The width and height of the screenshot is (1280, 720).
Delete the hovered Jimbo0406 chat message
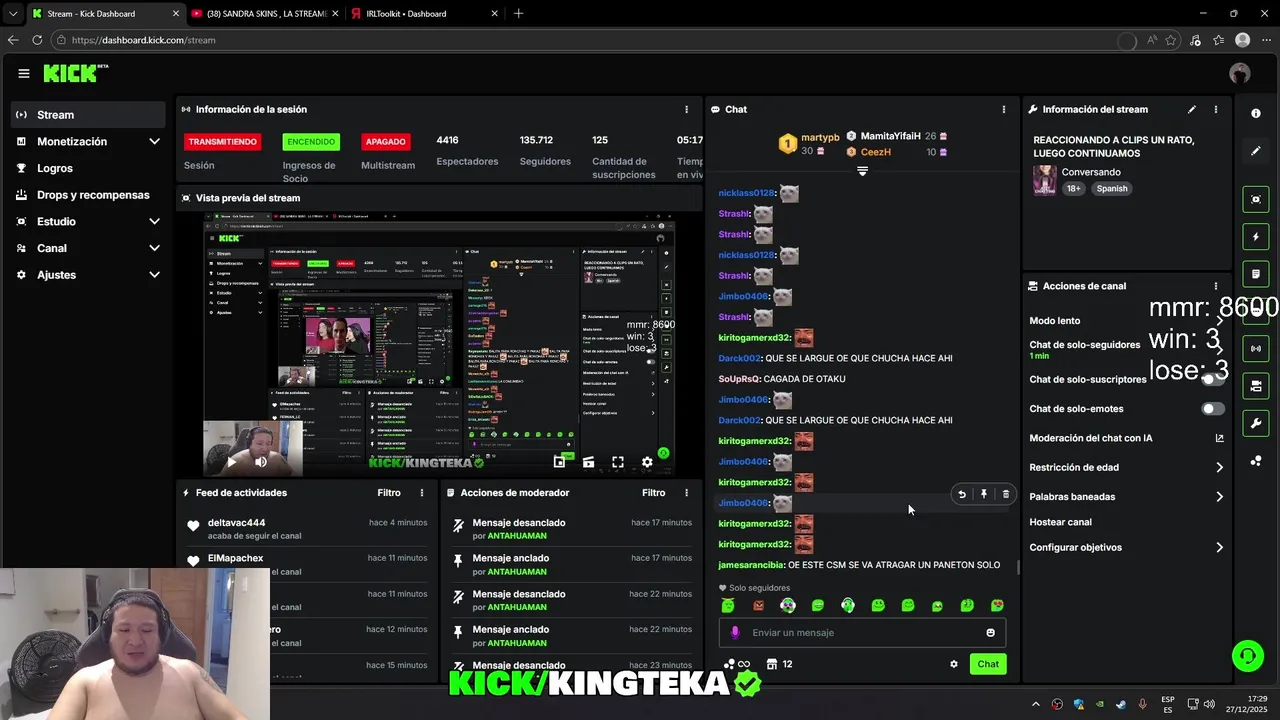pos(1006,494)
